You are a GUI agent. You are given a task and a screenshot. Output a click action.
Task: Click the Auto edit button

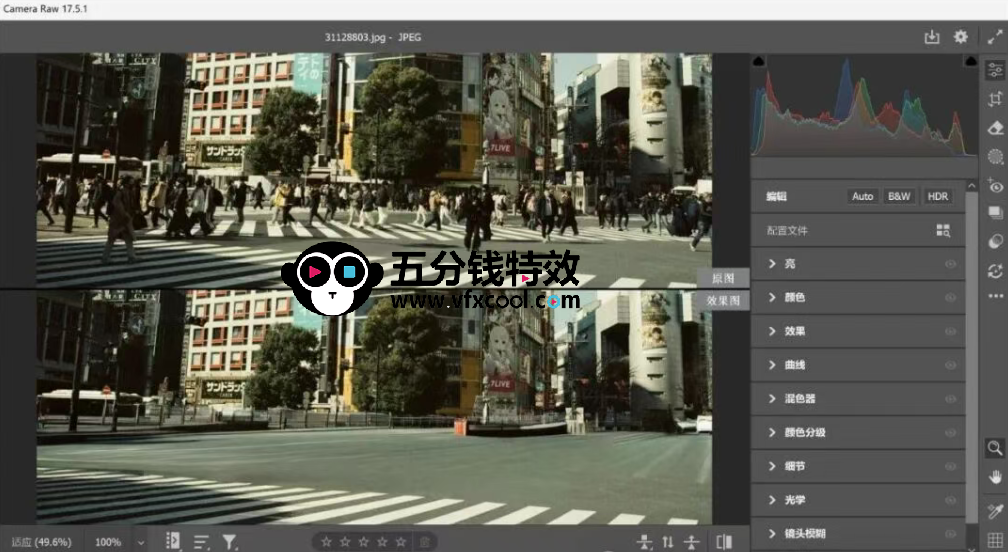click(x=862, y=196)
